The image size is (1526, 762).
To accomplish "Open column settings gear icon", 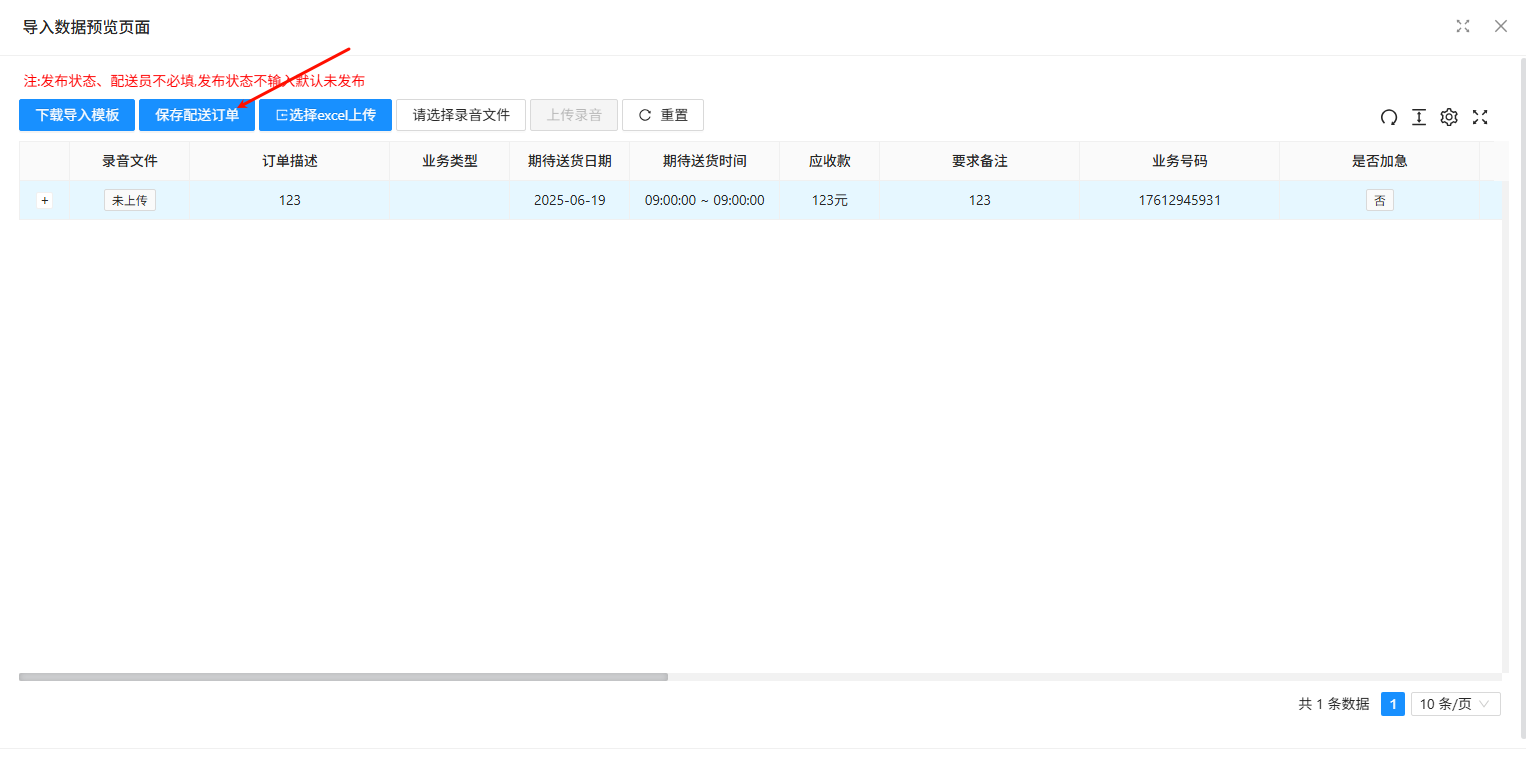I will pos(1449,117).
